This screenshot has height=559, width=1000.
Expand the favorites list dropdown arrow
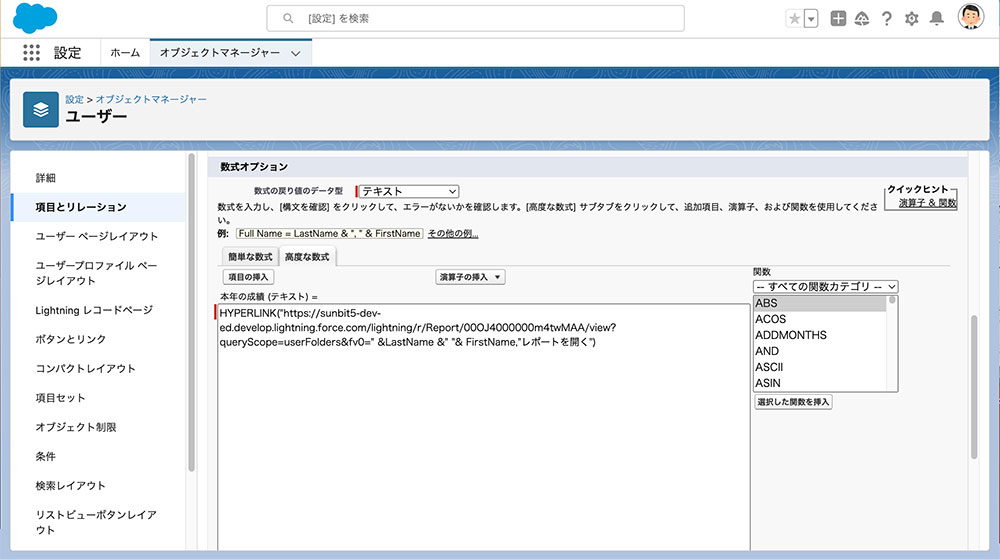coord(811,18)
